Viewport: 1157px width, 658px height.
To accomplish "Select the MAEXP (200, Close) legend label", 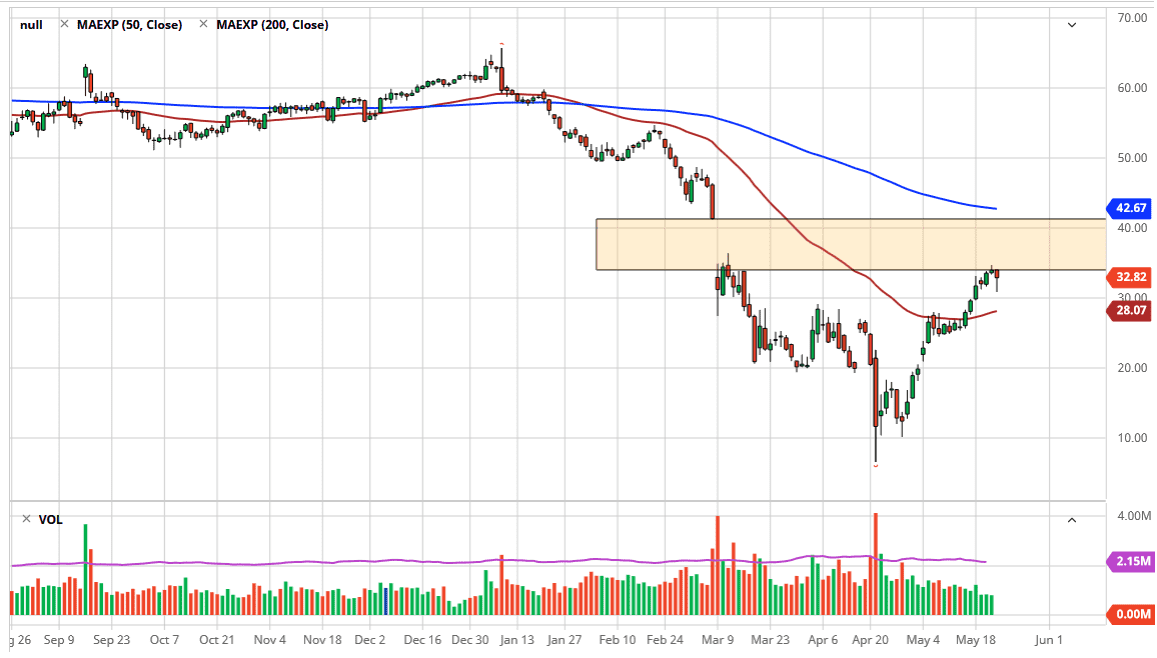I will pyautogui.click(x=271, y=25).
